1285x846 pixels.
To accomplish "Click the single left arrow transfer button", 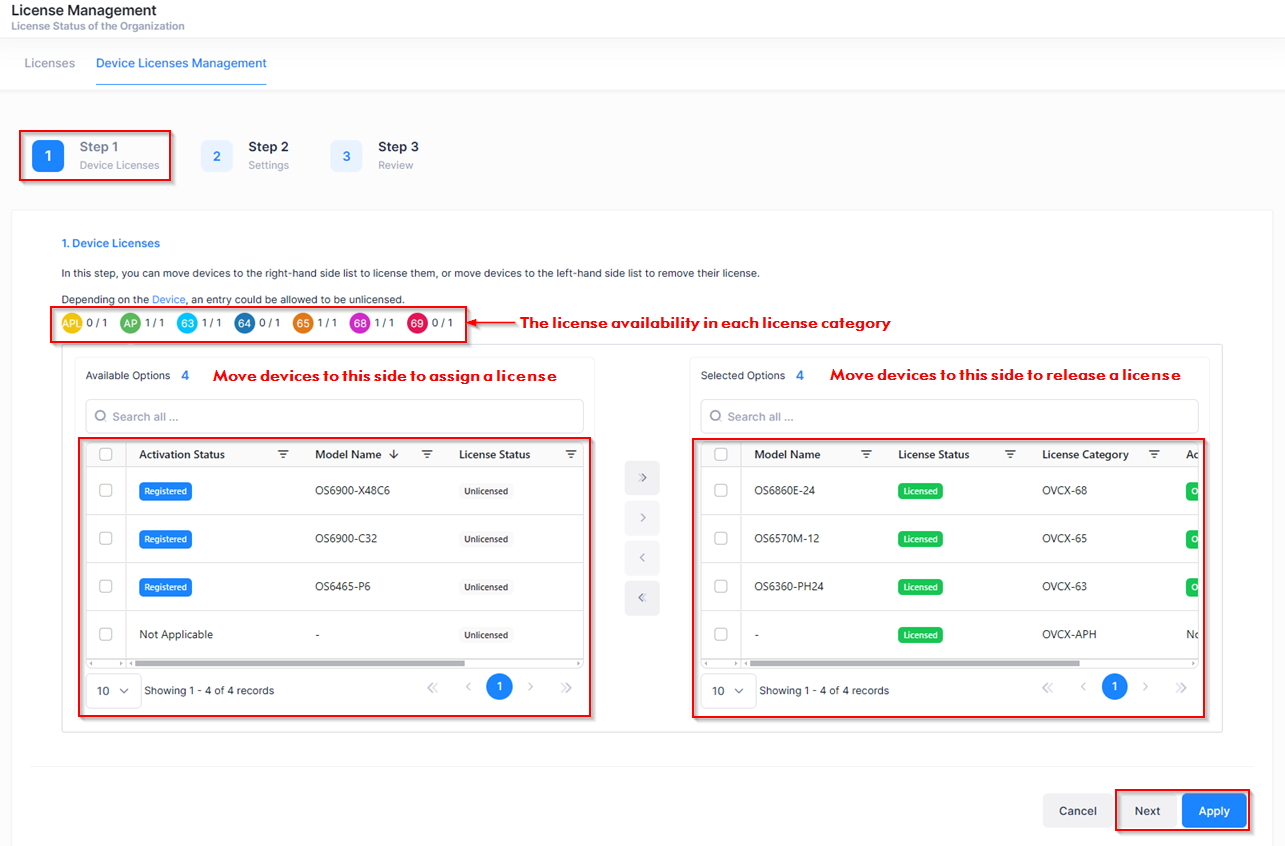I will pyautogui.click(x=642, y=558).
